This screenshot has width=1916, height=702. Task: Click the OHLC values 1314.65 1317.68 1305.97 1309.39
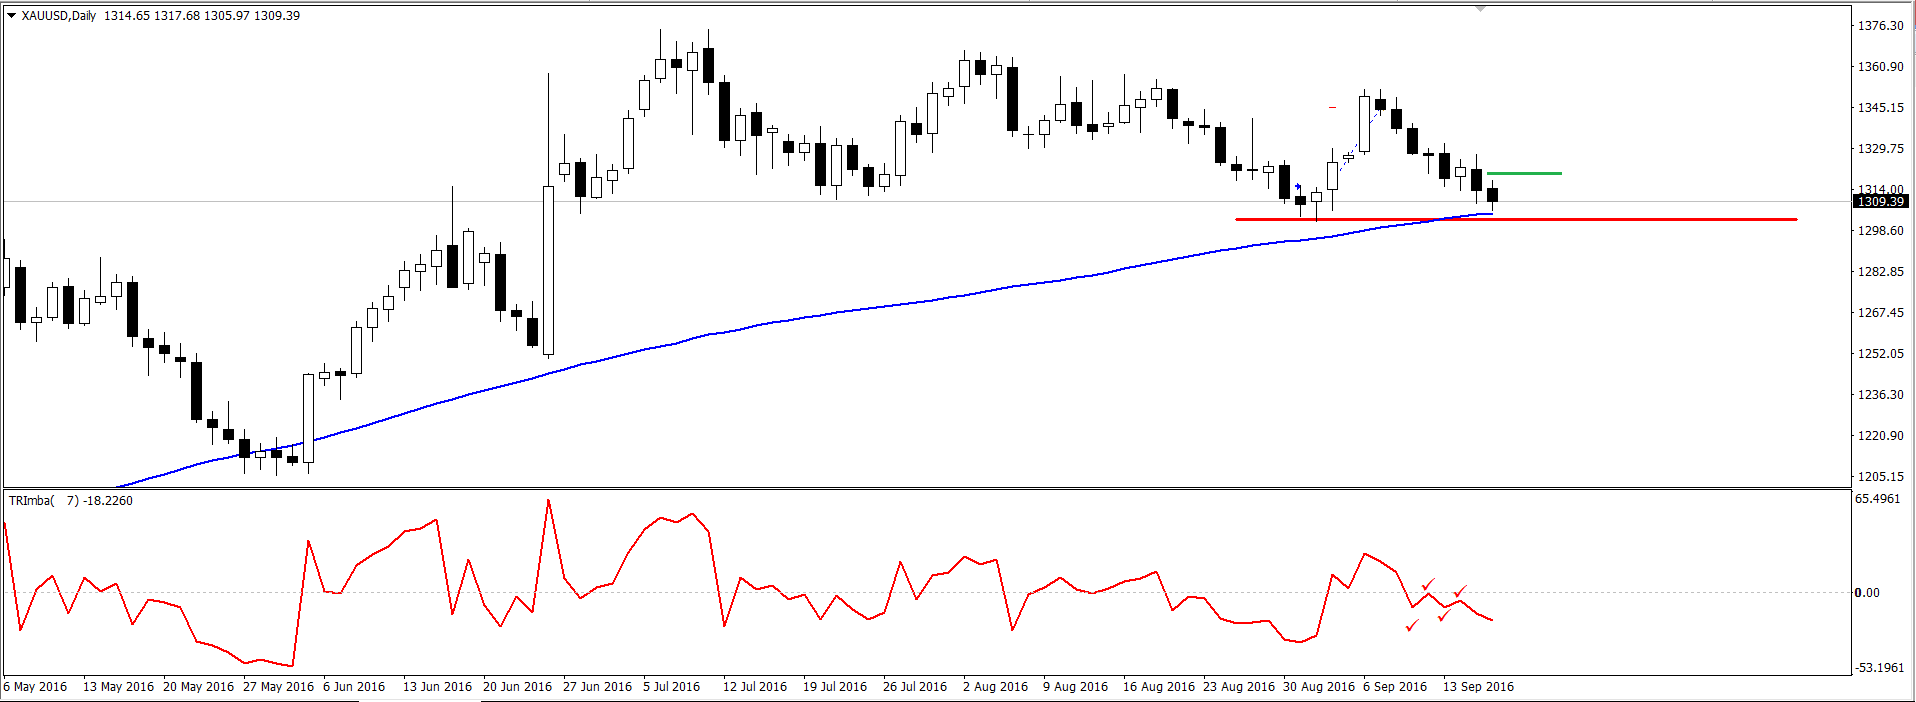[x=202, y=16]
